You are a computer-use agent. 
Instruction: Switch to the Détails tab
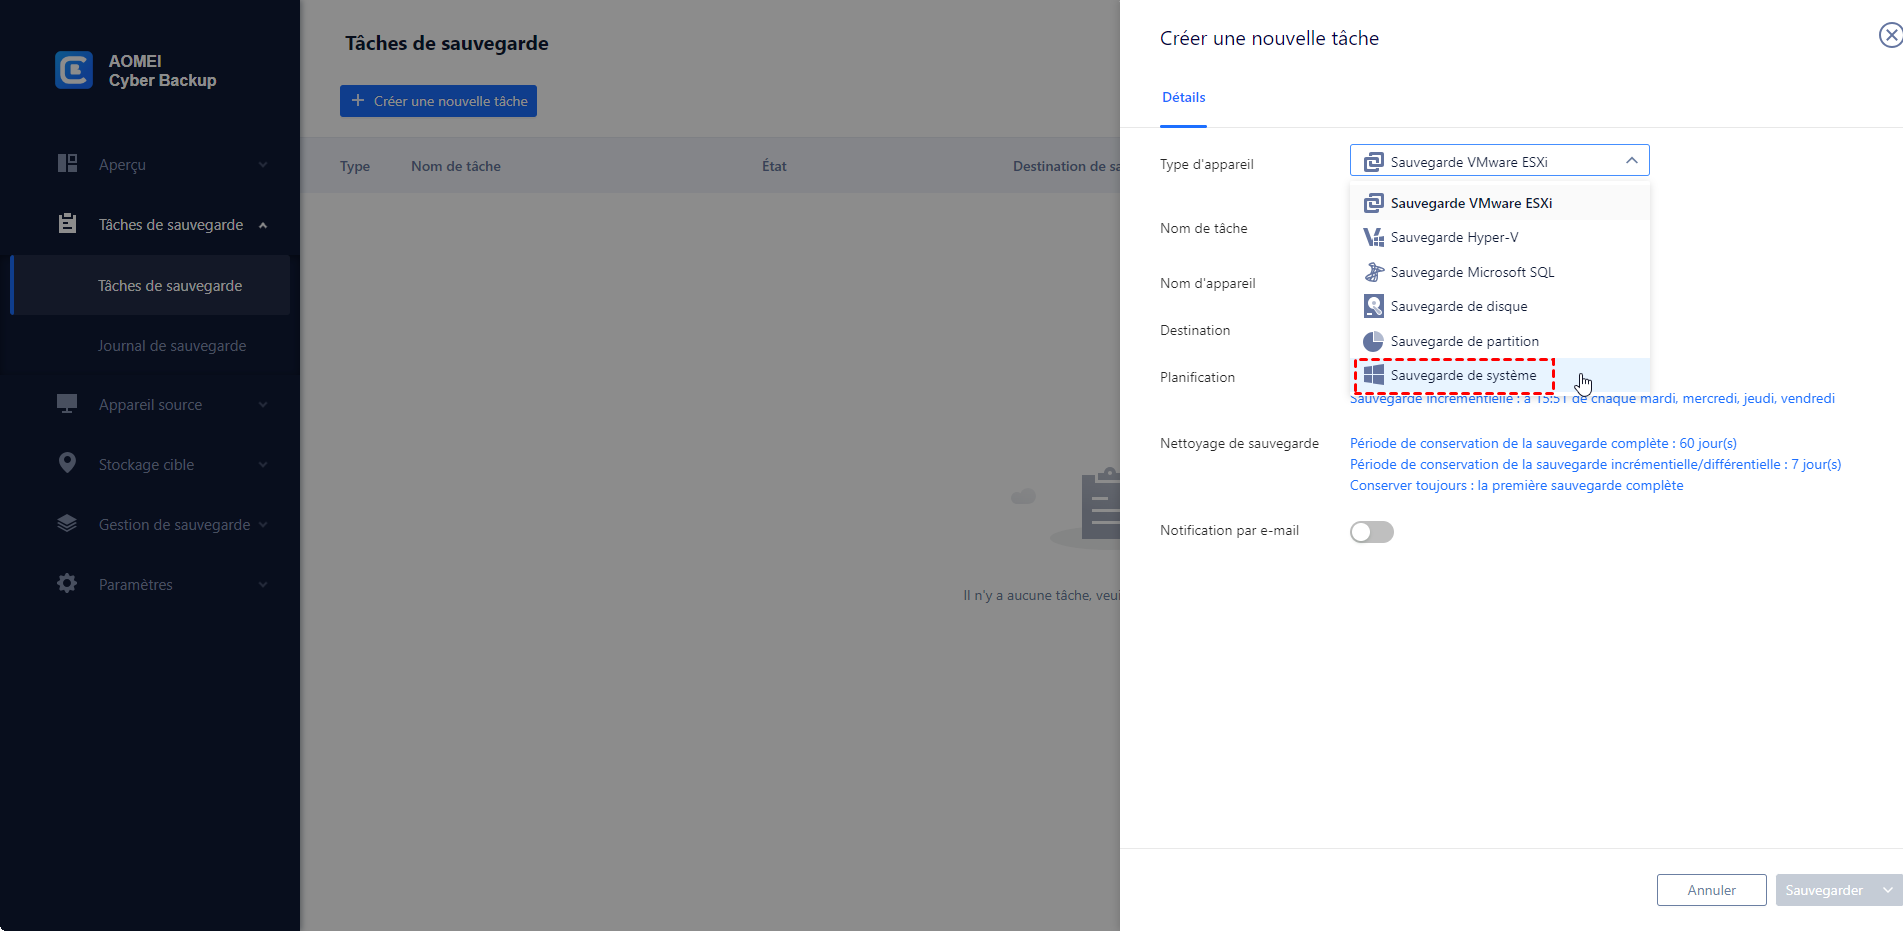coord(1183,97)
